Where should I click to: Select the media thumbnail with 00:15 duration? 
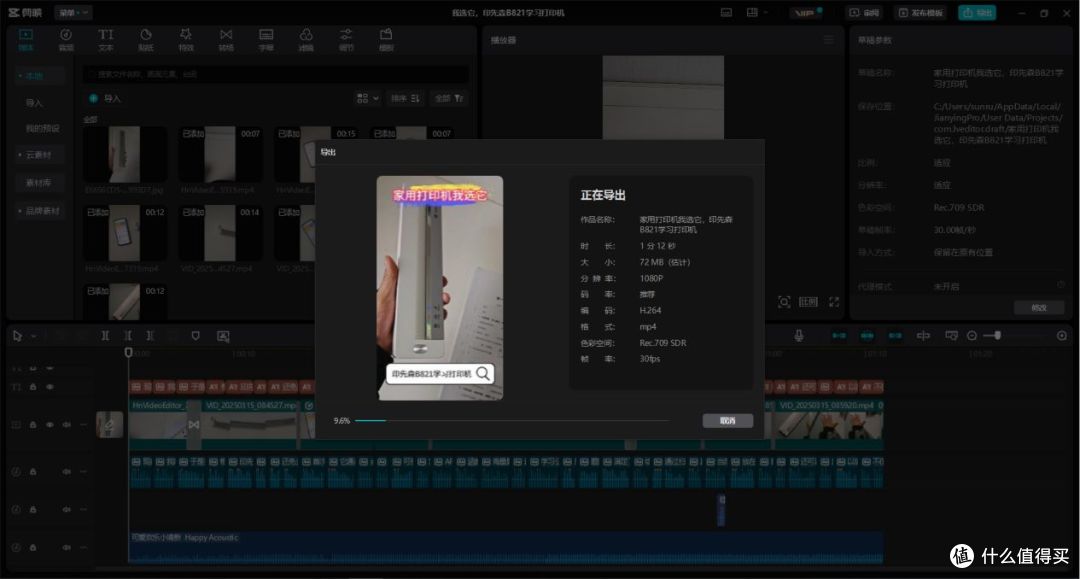point(315,154)
